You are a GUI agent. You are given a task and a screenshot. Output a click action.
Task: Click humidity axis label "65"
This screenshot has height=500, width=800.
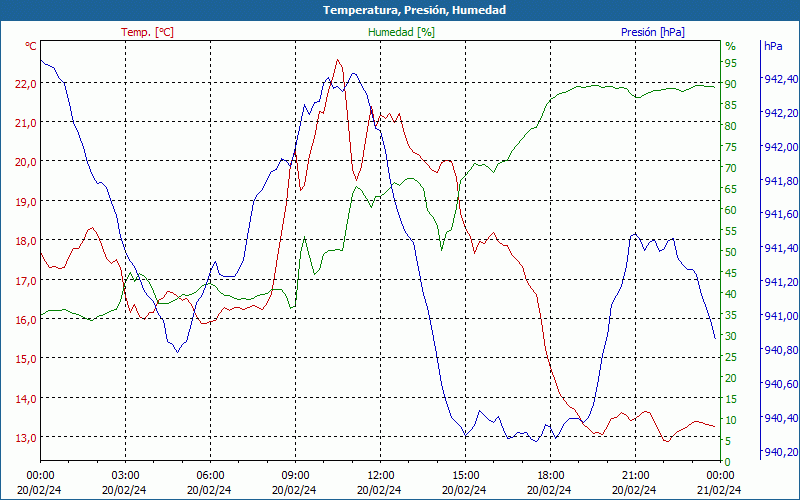[x=731, y=189]
